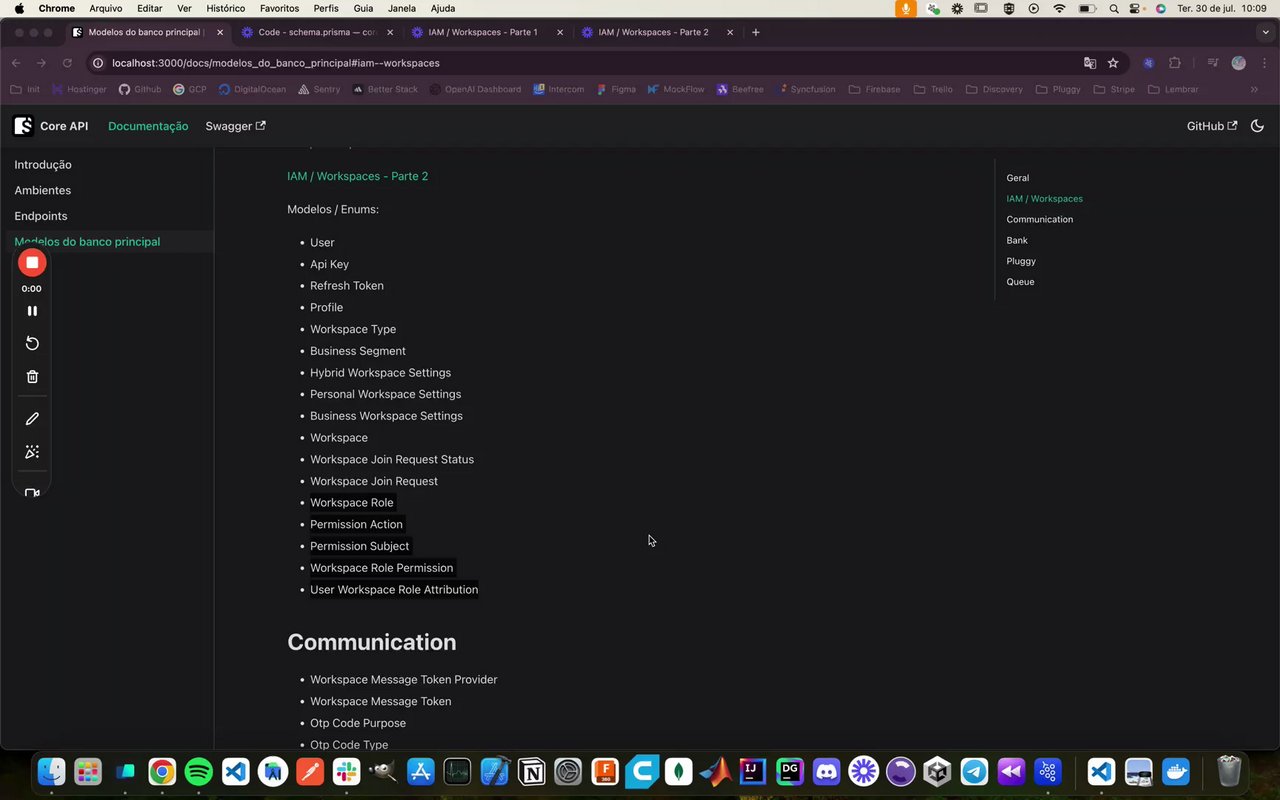
Task: Open Spotlight search in the menu bar
Action: coord(1114,8)
